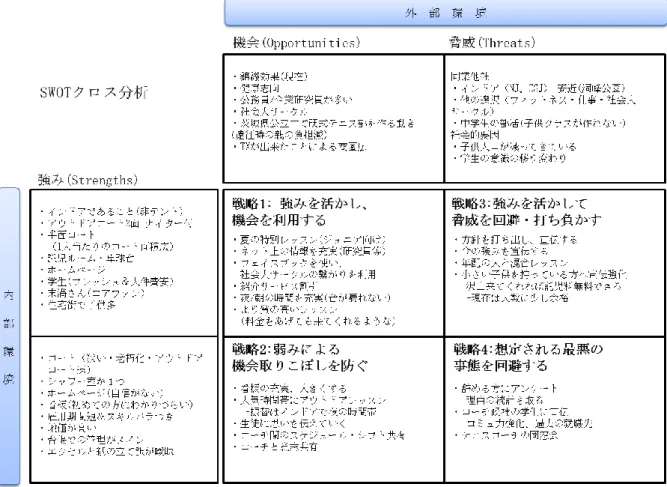Screen dimensions: 667x487
Task: Click the '方針を打ち出し、宣伝する' bullet
Action: point(516,240)
